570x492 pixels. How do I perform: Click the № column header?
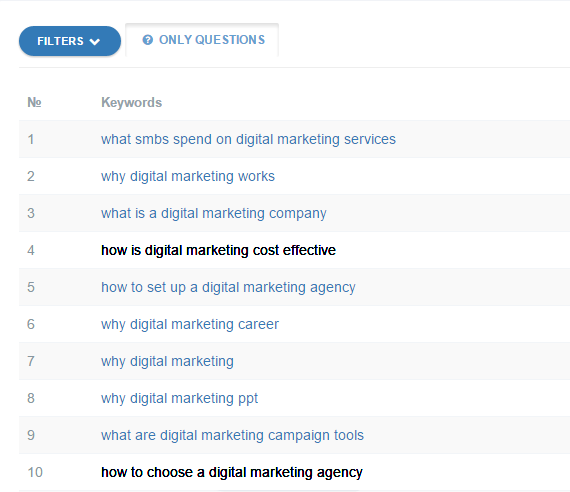(34, 103)
